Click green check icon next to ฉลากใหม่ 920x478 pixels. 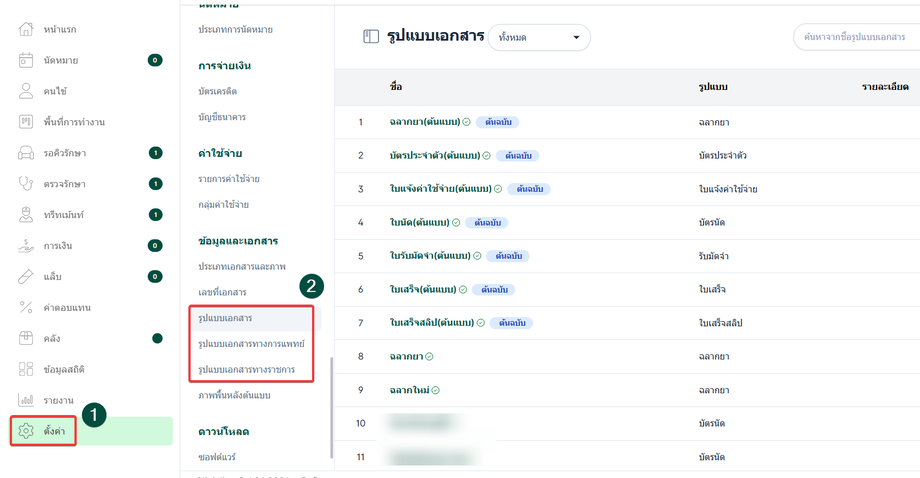tap(436, 390)
